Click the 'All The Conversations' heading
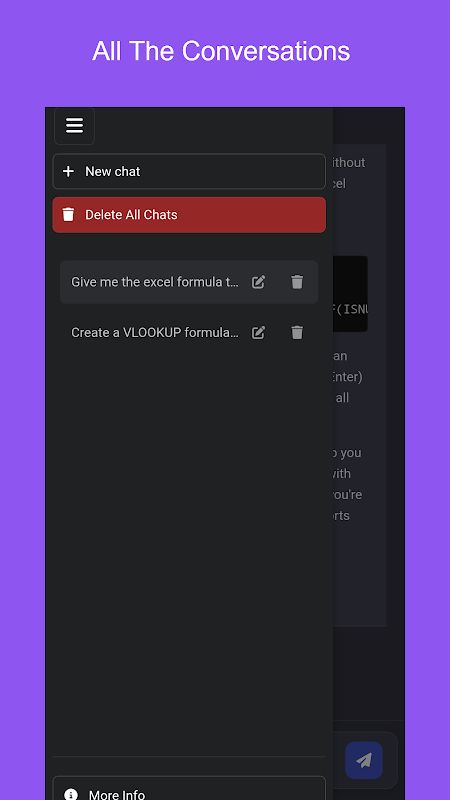 point(221,51)
